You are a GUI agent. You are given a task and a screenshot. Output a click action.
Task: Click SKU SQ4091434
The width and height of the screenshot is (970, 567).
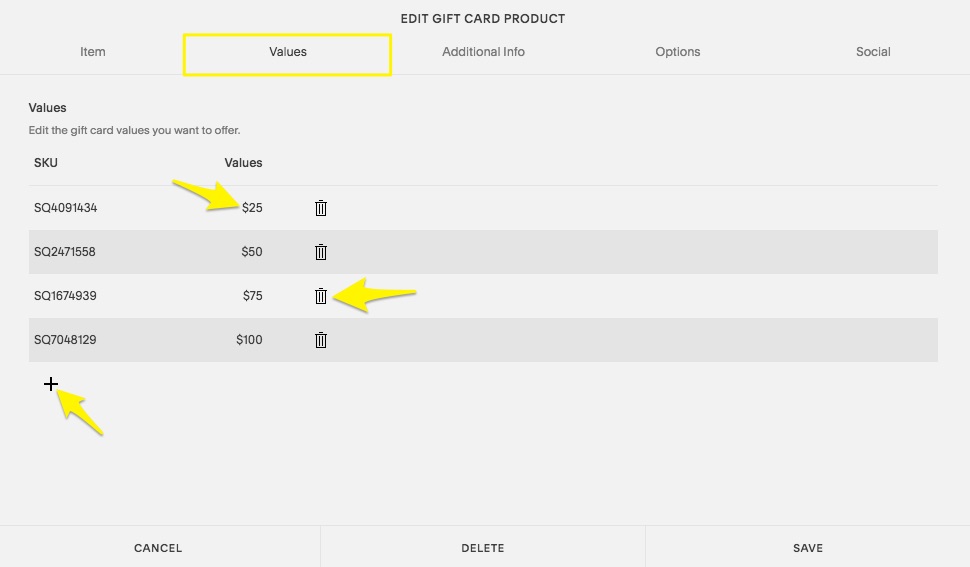(x=65, y=208)
